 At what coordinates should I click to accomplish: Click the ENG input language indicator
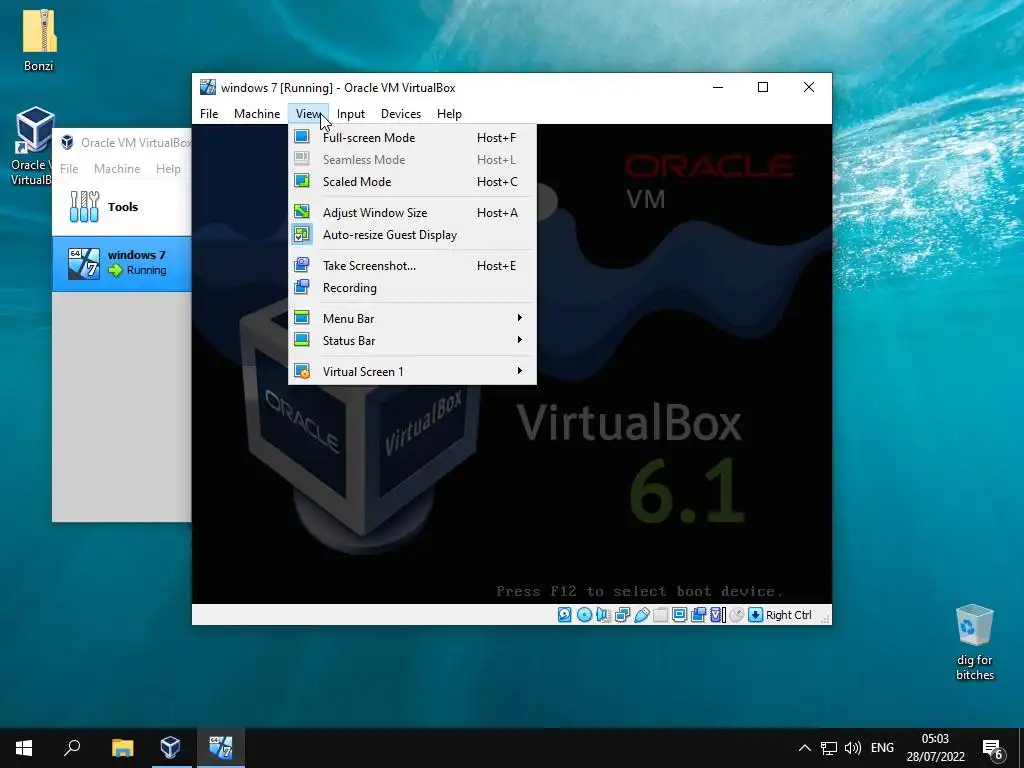point(882,748)
